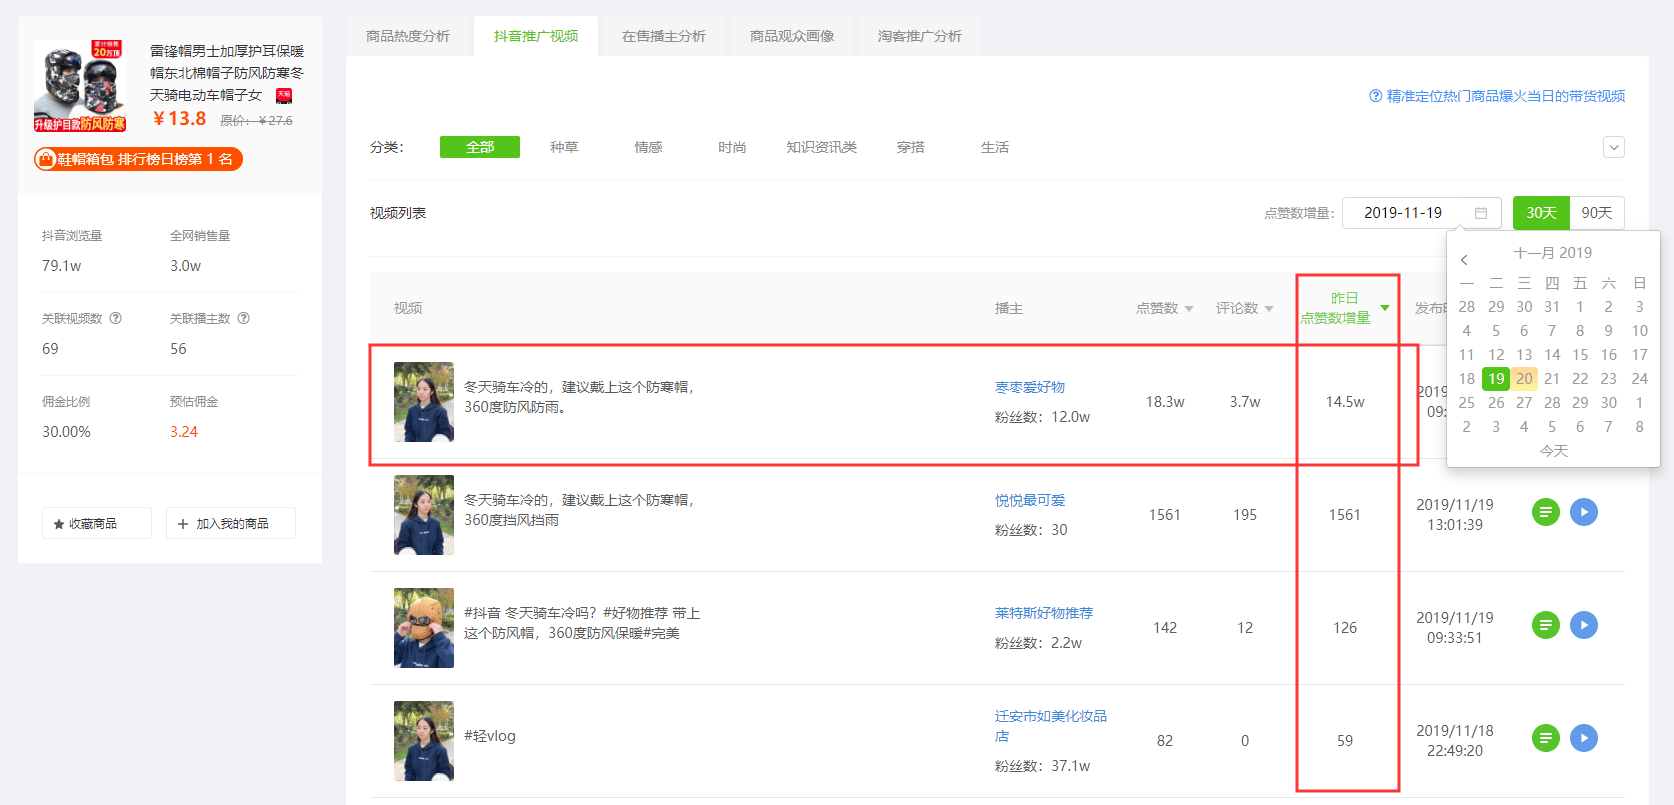Select 90天 range button
The height and width of the screenshot is (805, 1674).
coord(1597,213)
